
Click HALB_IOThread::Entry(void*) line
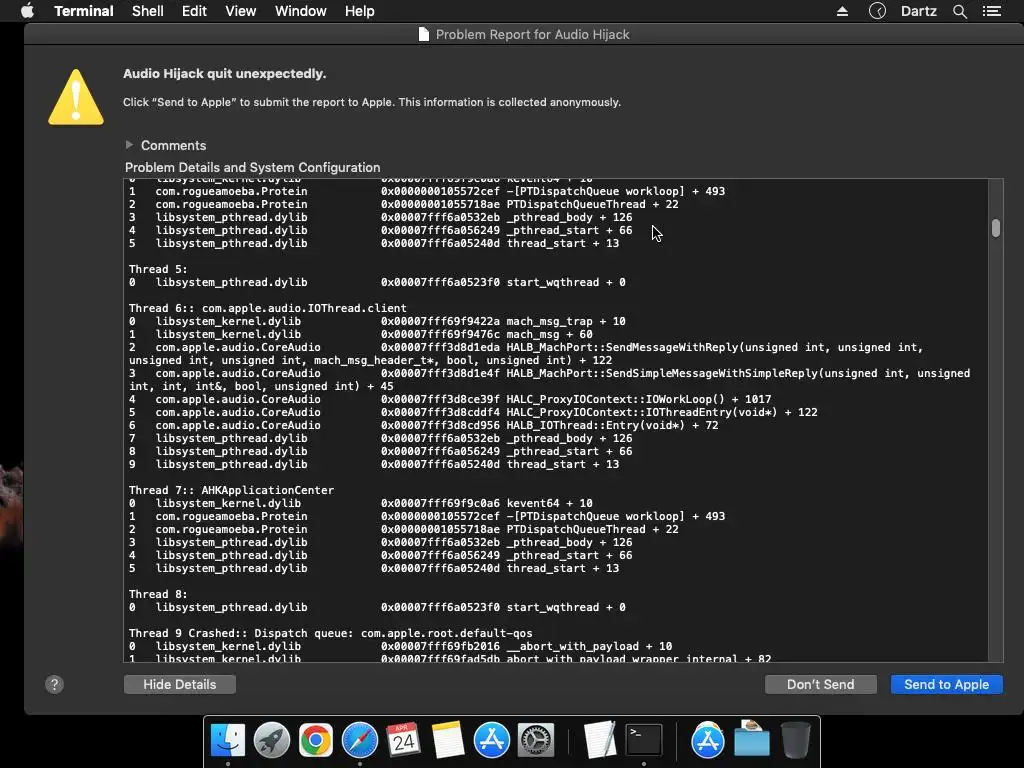click(x=423, y=425)
